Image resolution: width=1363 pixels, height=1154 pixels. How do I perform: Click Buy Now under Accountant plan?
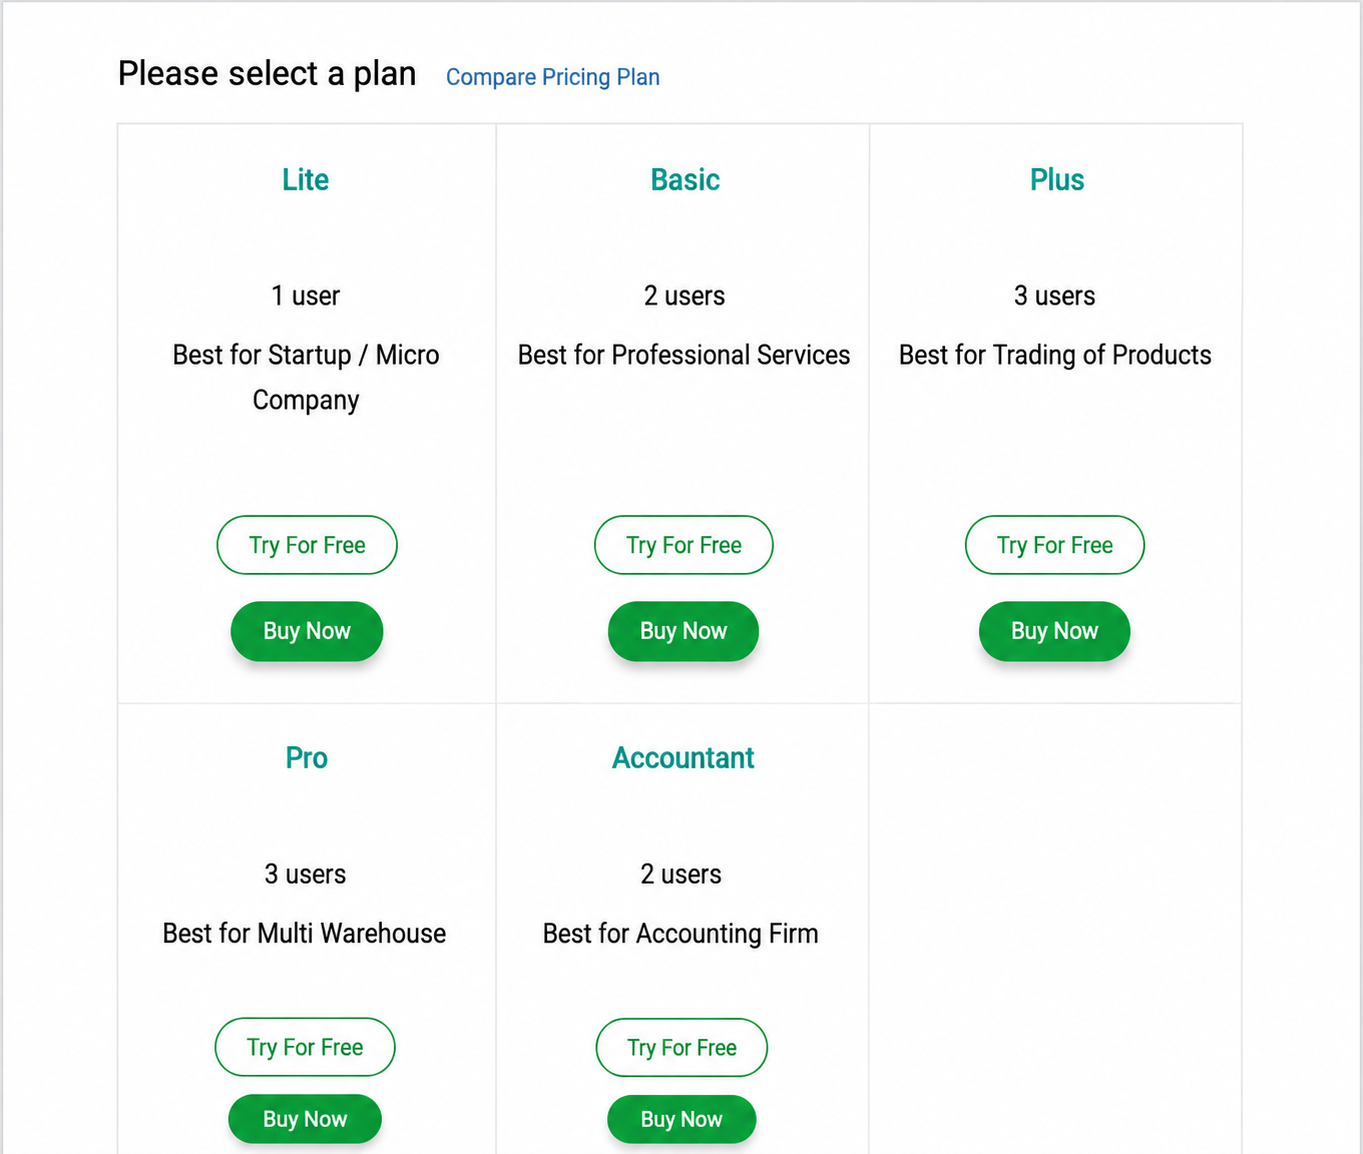(682, 1119)
